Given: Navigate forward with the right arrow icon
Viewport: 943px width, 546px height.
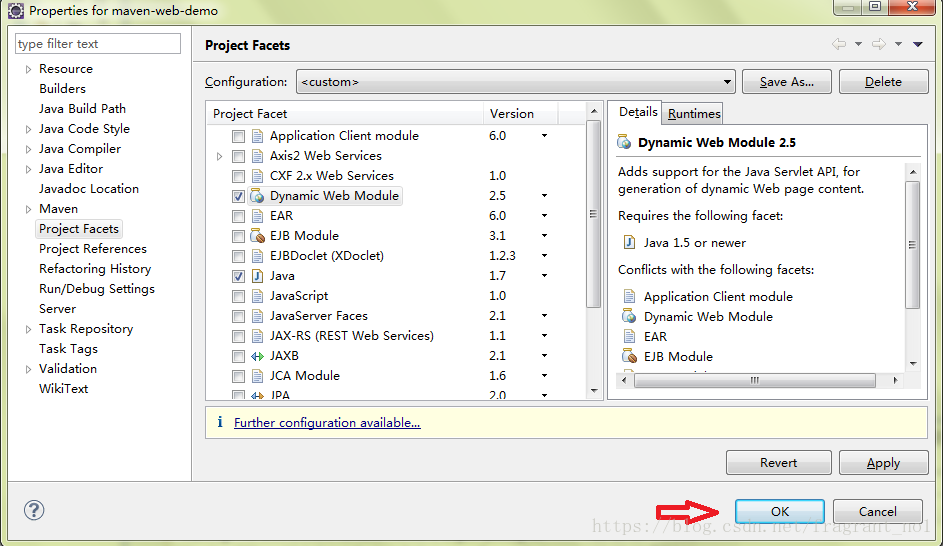Looking at the screenshot, I should [879, 44].
